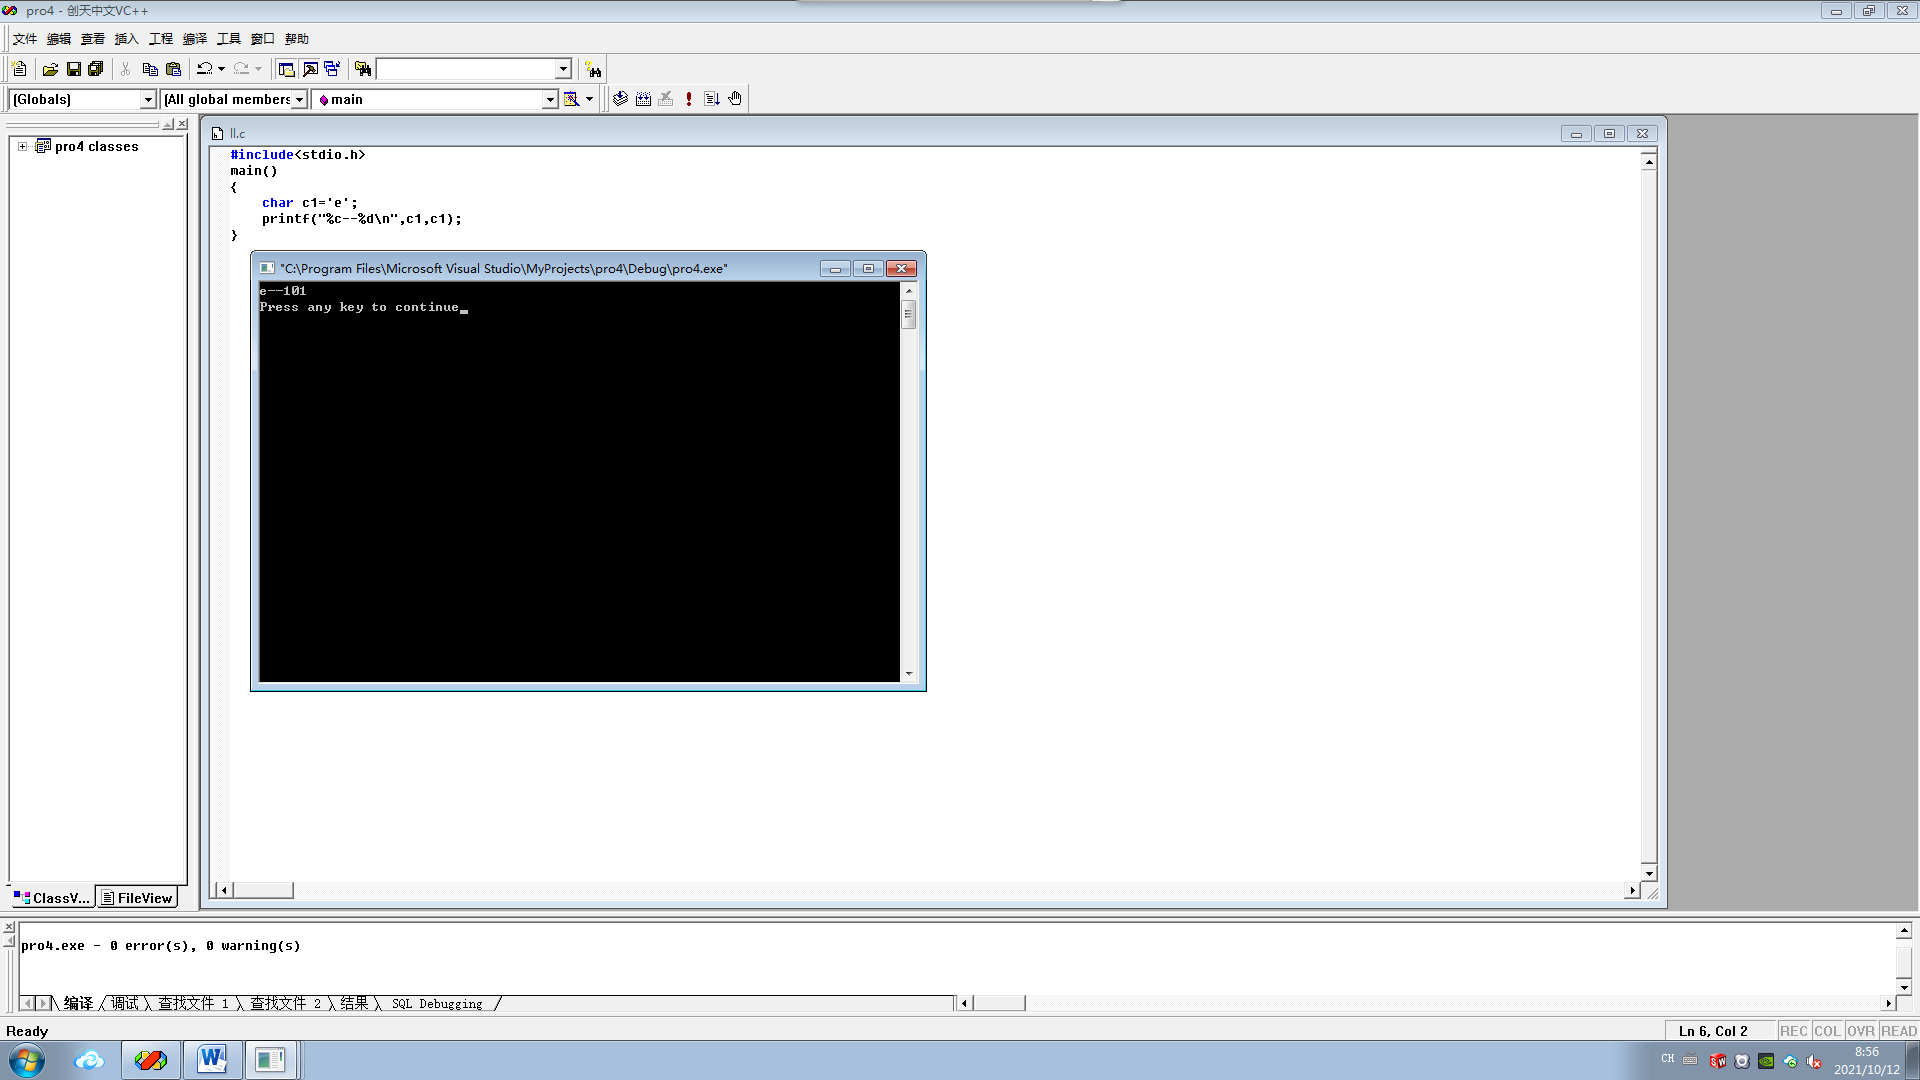1920x1080 pixels.
Task: Click the Save All icon
Action: pos(96,69)
